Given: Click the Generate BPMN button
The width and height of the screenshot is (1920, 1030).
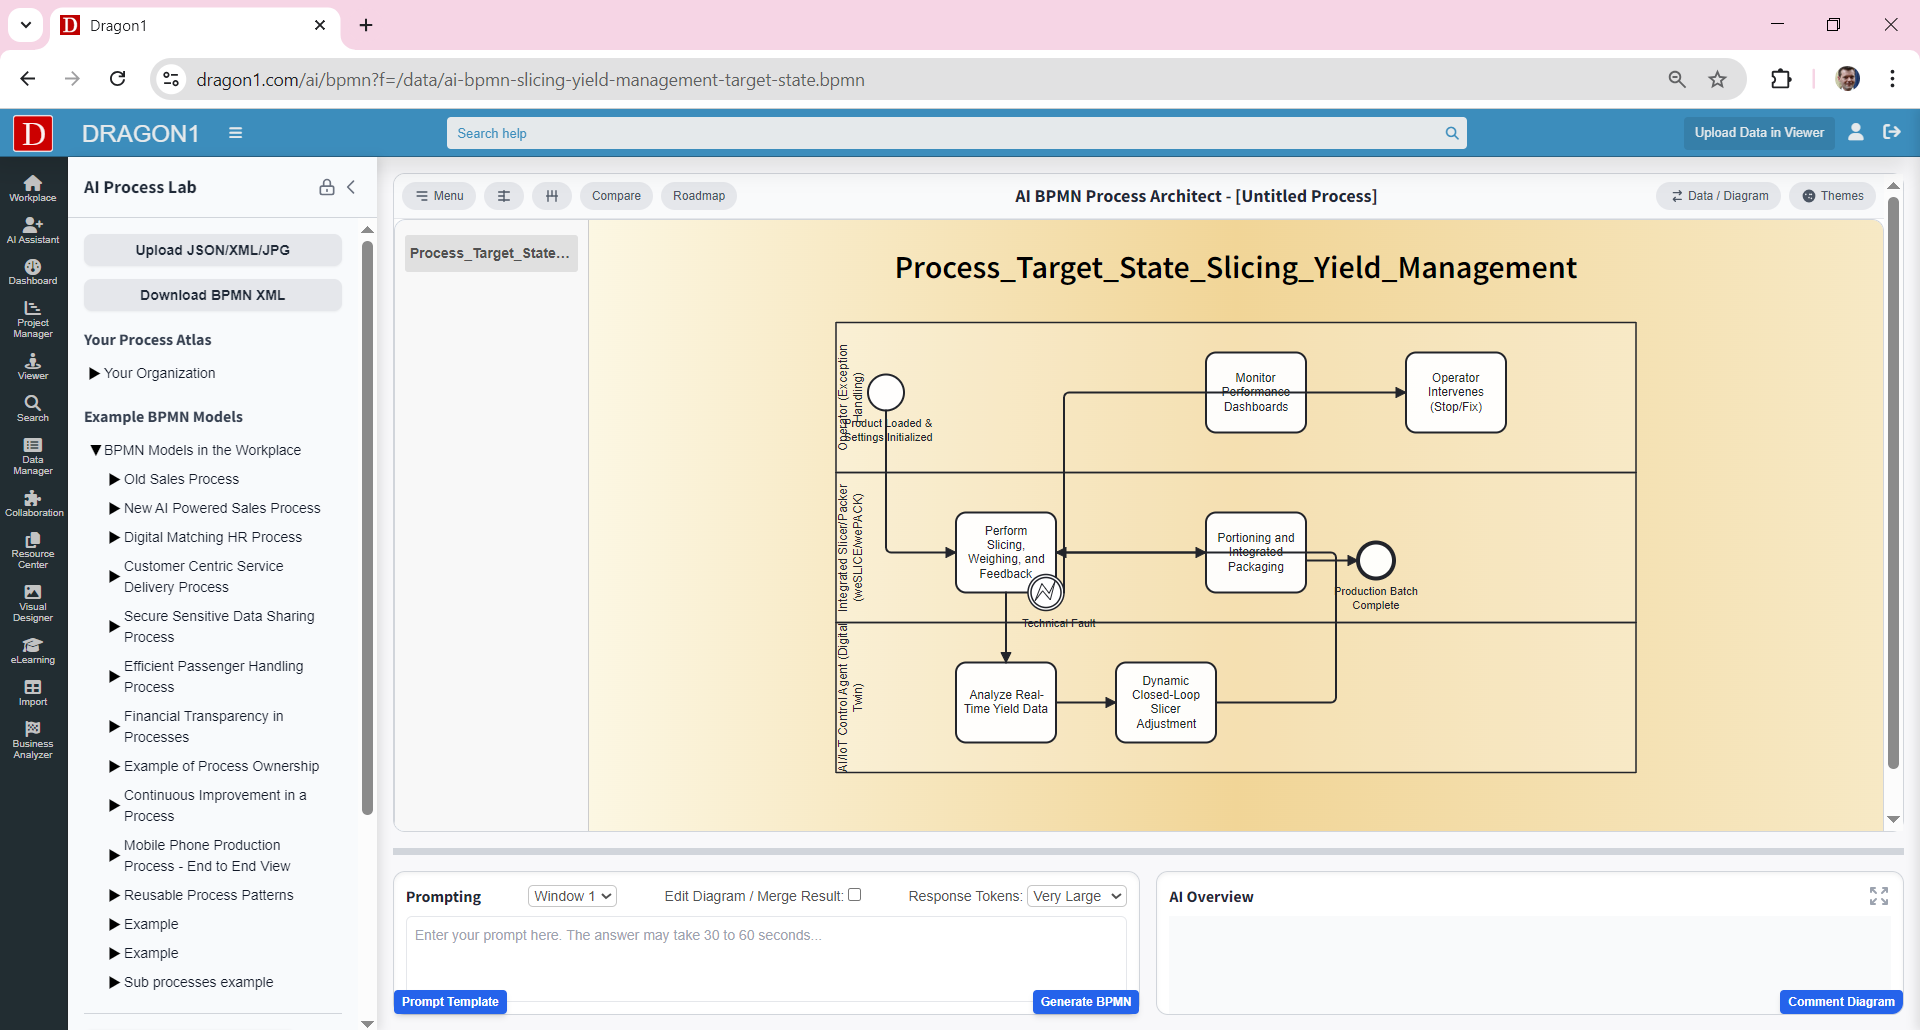Looking at the screenshot, I should 1085,1001.
